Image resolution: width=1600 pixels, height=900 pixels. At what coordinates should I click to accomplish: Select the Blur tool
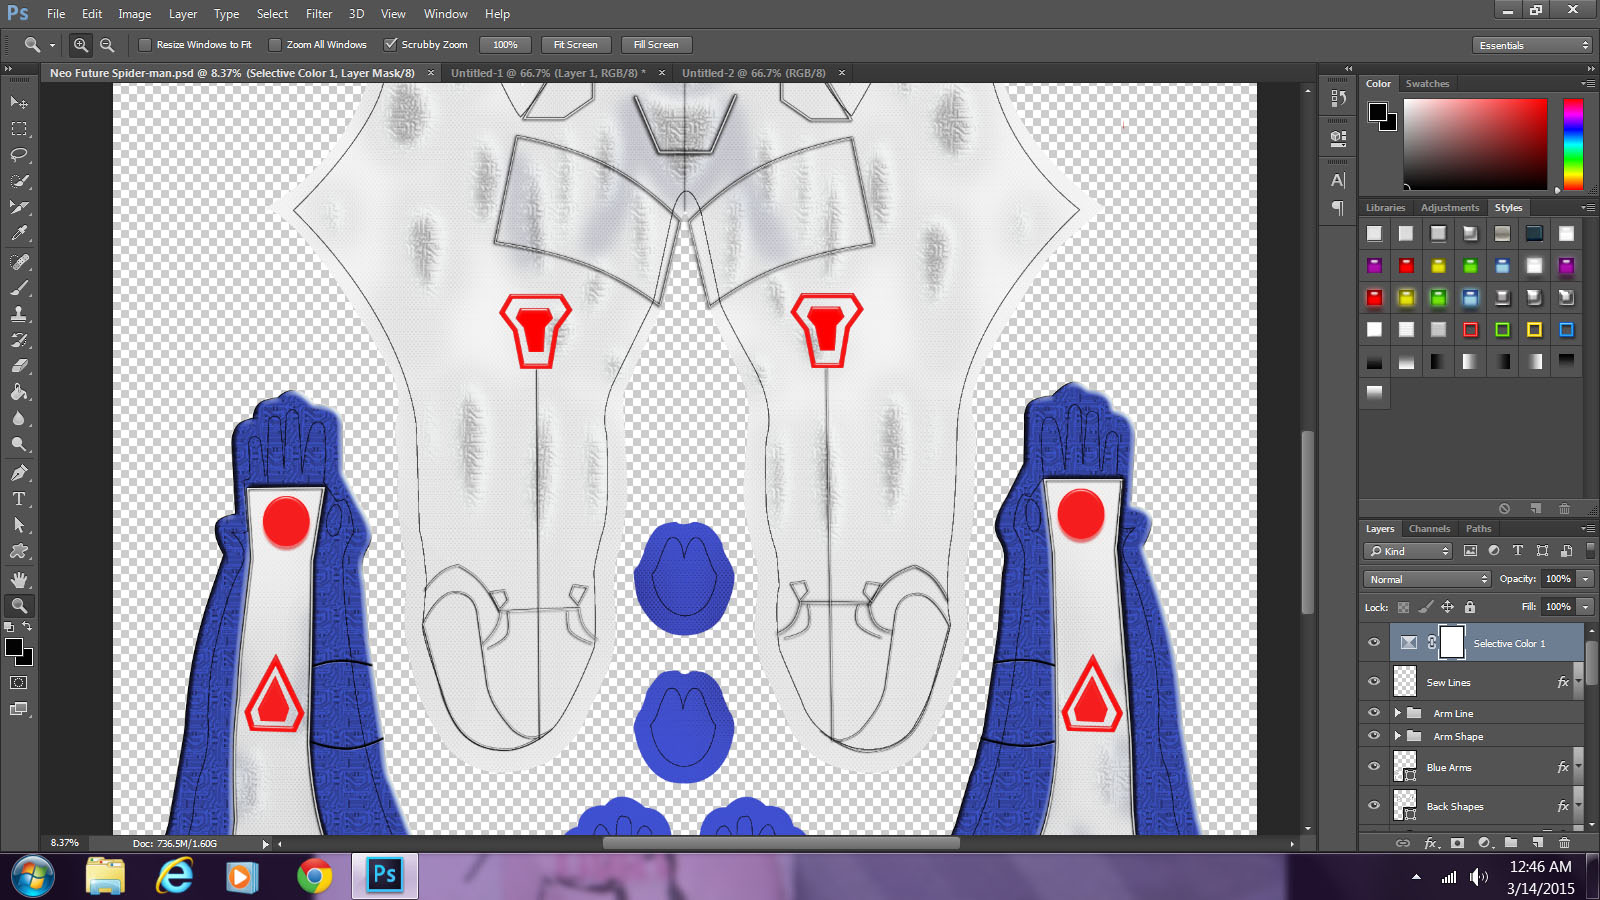tap(19, 418)
